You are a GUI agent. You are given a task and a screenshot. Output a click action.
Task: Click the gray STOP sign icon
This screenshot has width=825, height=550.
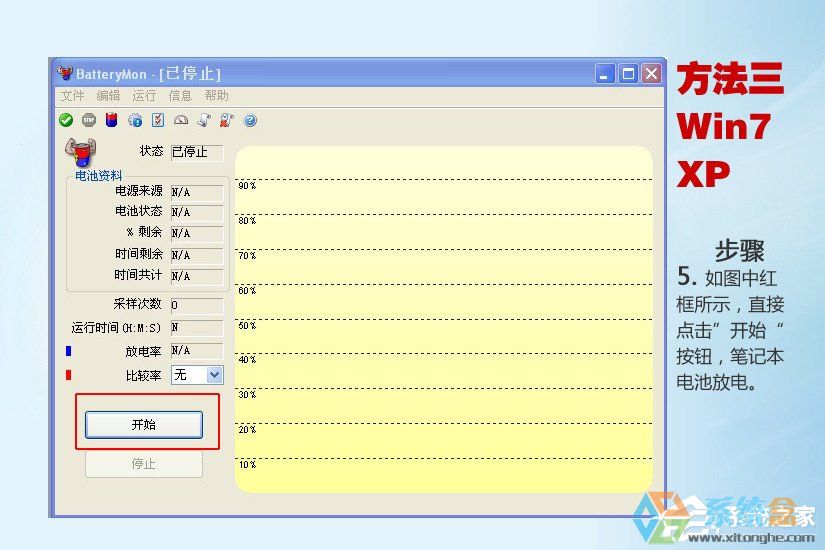(89, 120)
